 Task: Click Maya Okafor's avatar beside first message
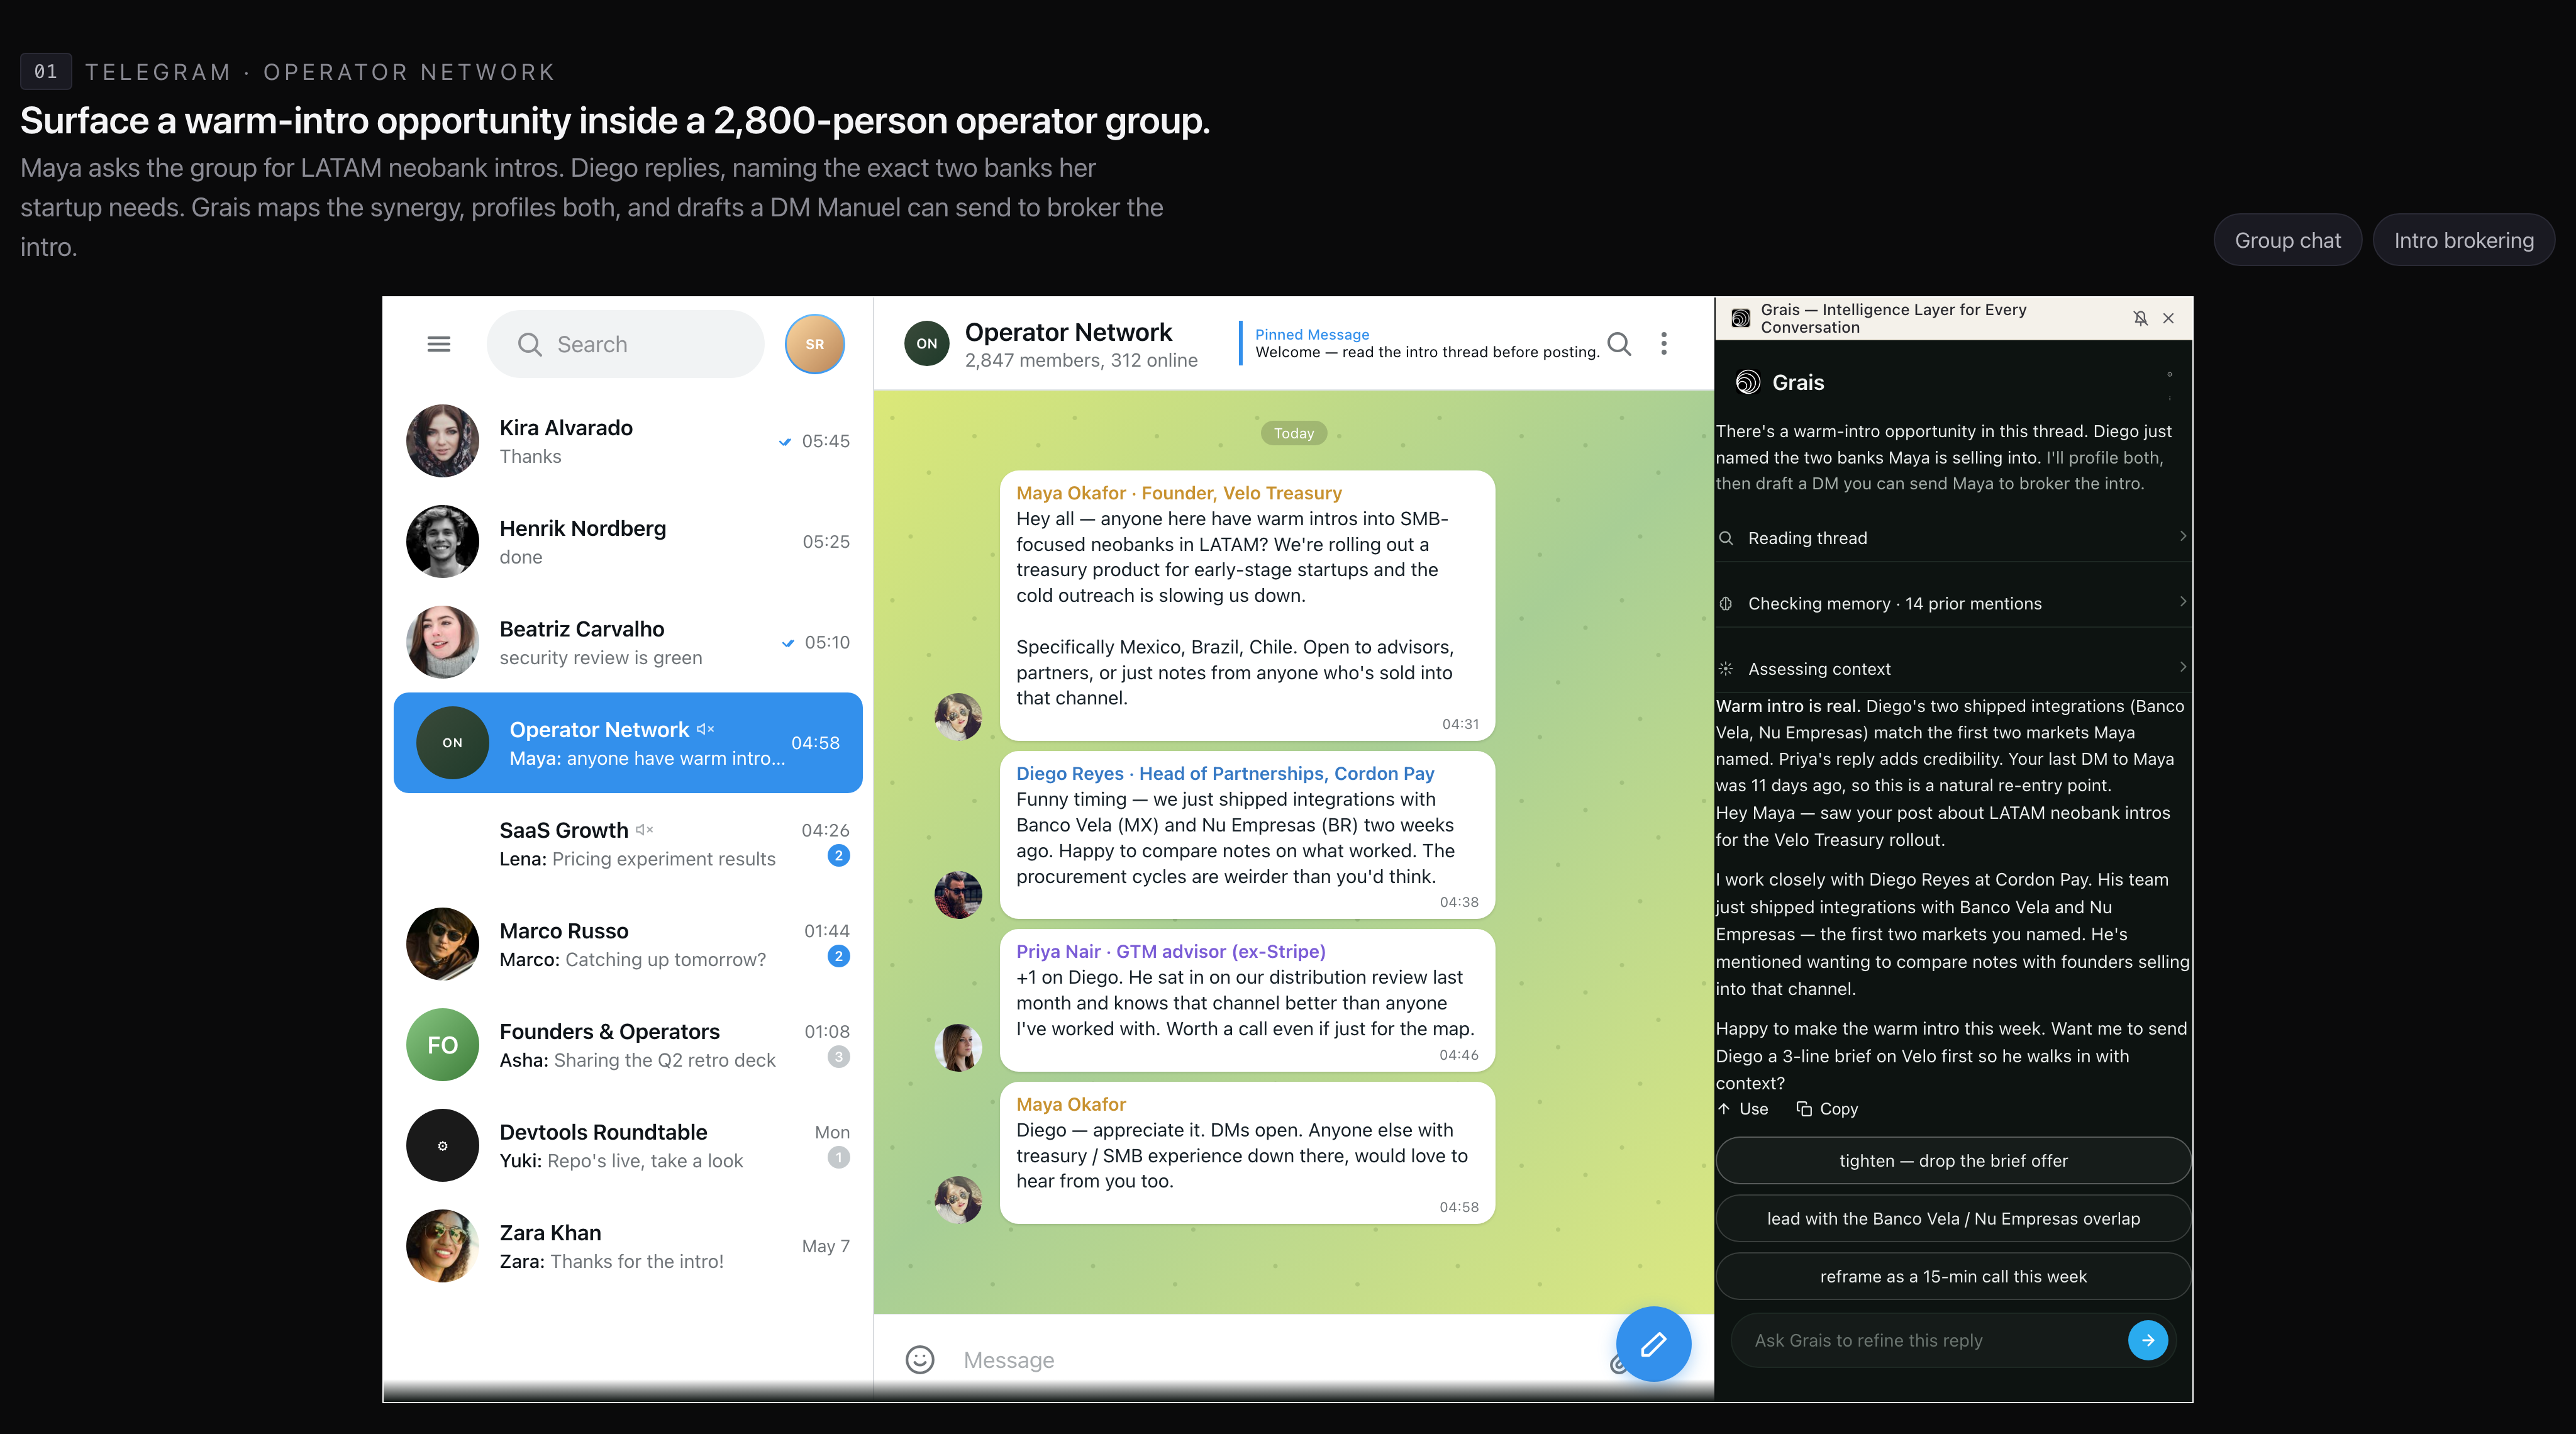click(x=958, y=716)
